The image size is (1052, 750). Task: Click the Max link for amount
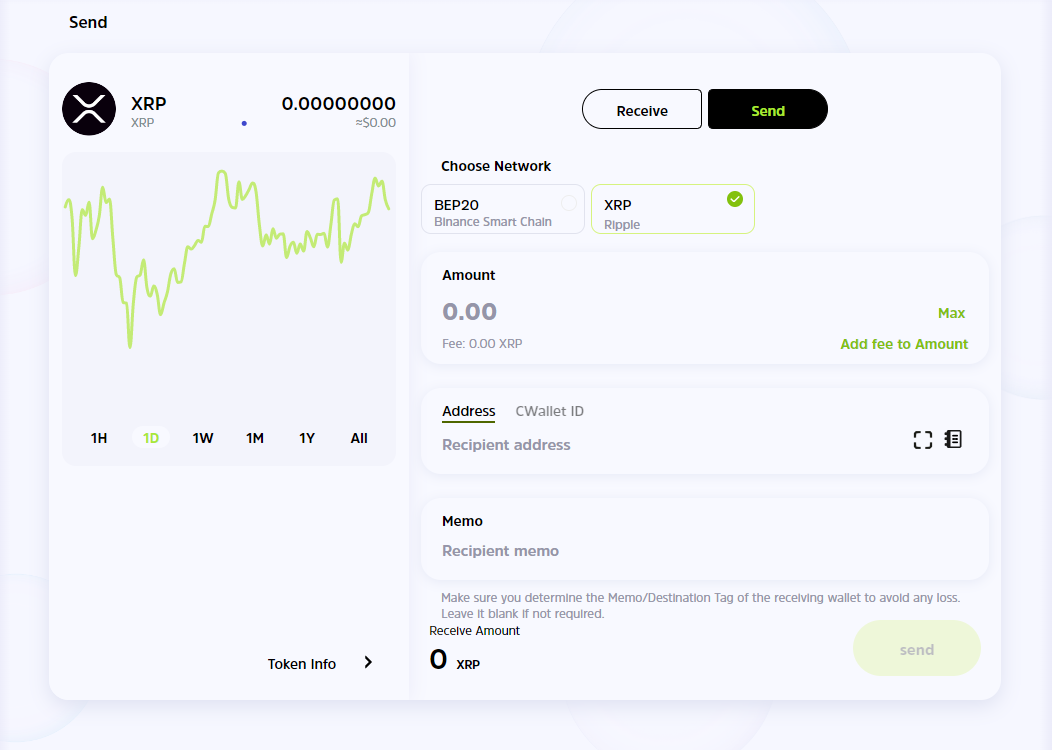click(951, 313)
